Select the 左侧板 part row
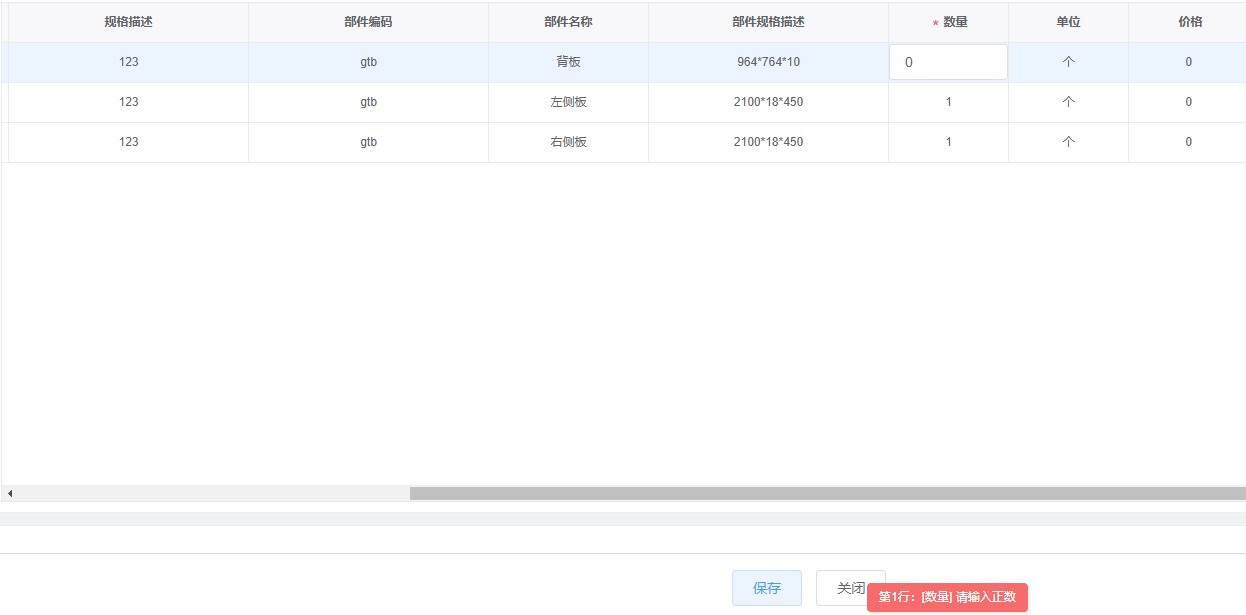 click(x=568, y=101)
